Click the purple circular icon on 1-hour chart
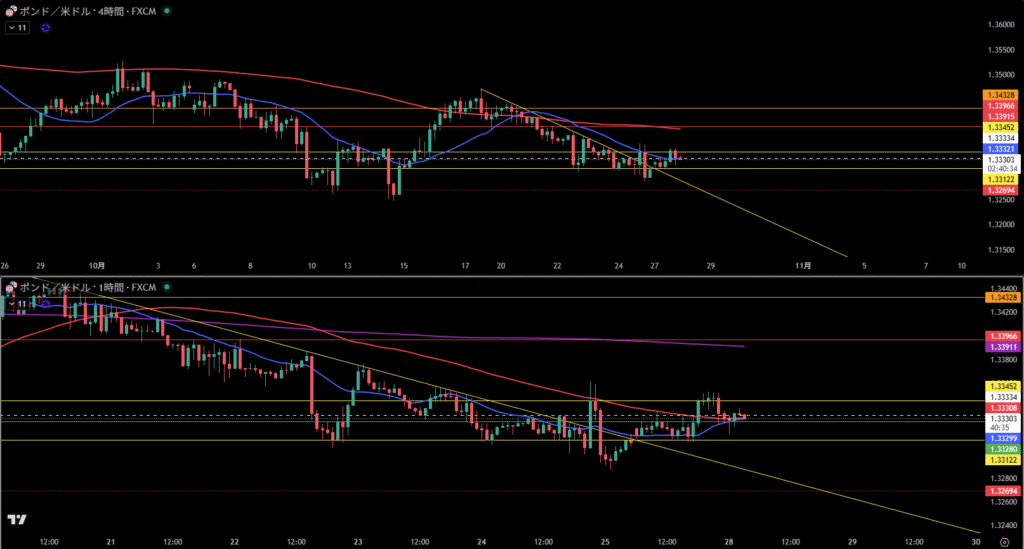 coord(46,303)
